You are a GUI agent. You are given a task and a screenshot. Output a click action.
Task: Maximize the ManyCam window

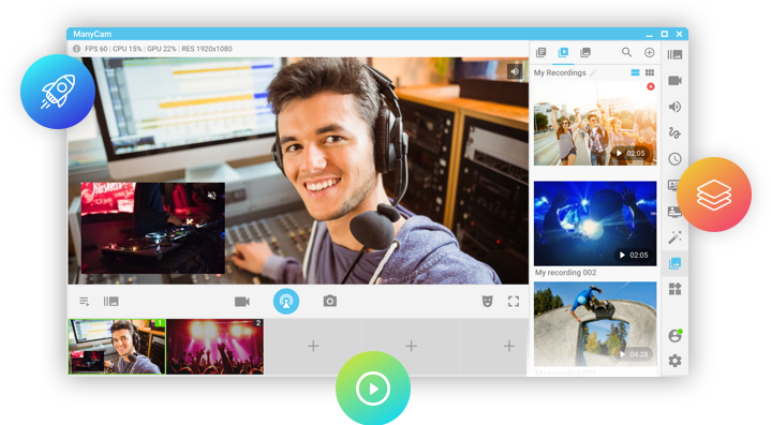pyautogui.click(x=664, y=34)
